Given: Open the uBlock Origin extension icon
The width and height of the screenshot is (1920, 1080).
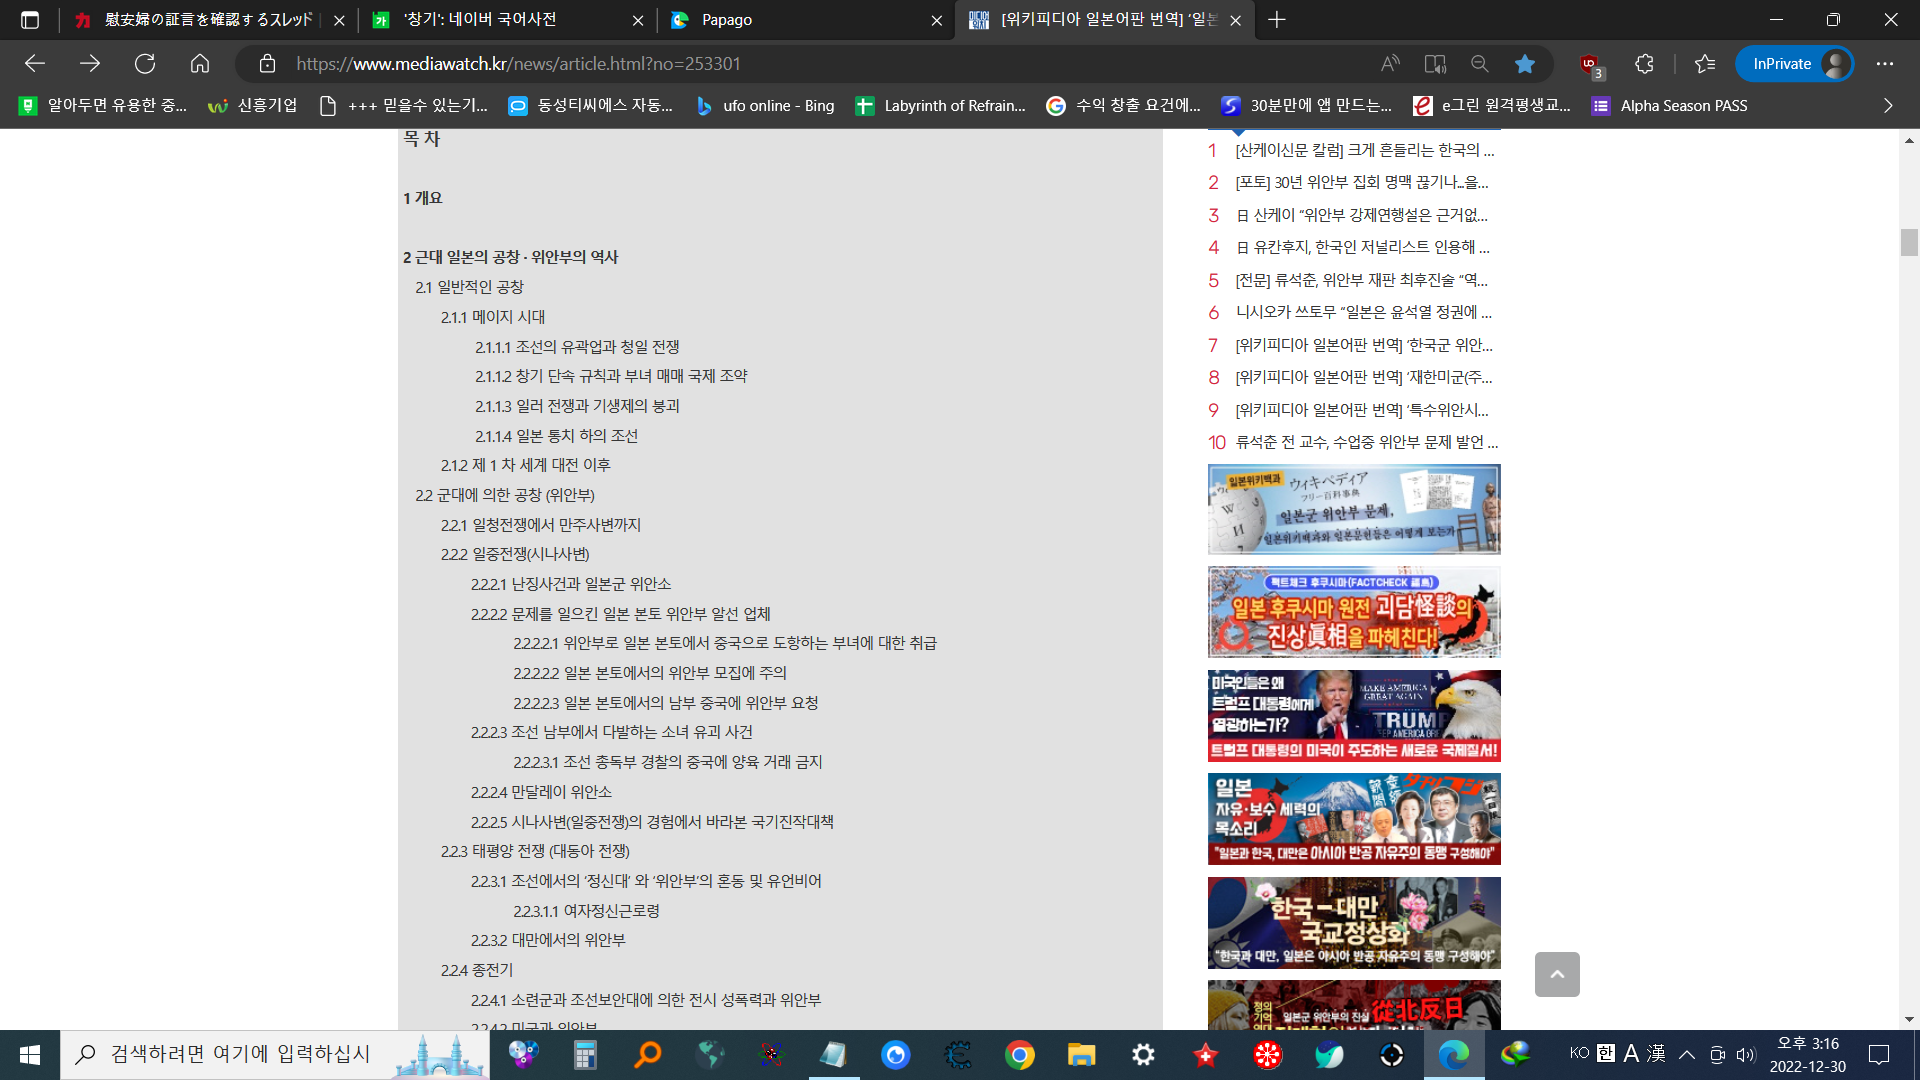Looking at the screenshot, I should (x=1590, y=64).
